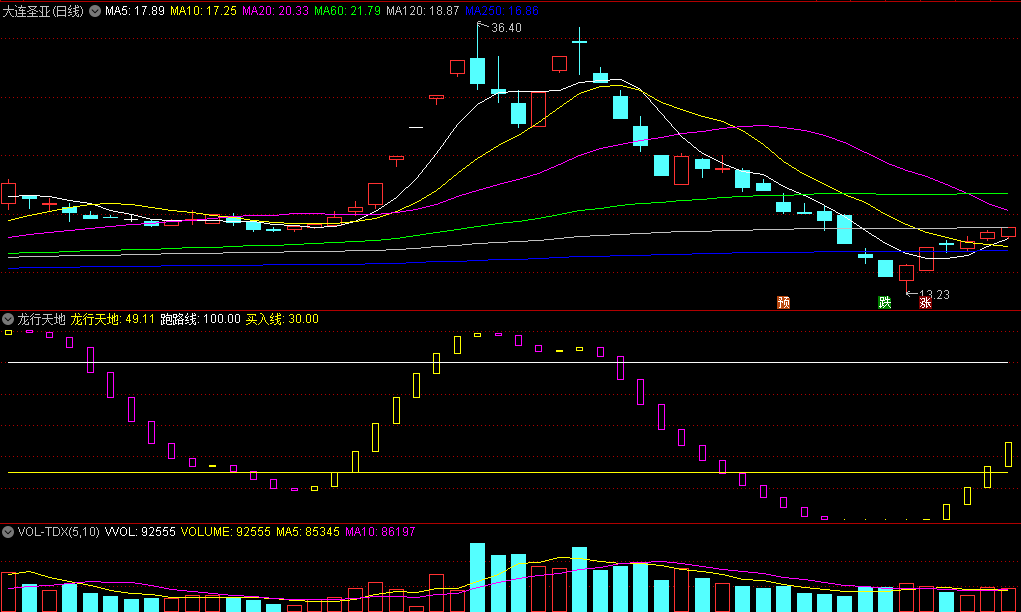The height and width of the screenshot is (612, 1021).
Task: Click volume MA10: 86197 label
Action: point(380,532)
